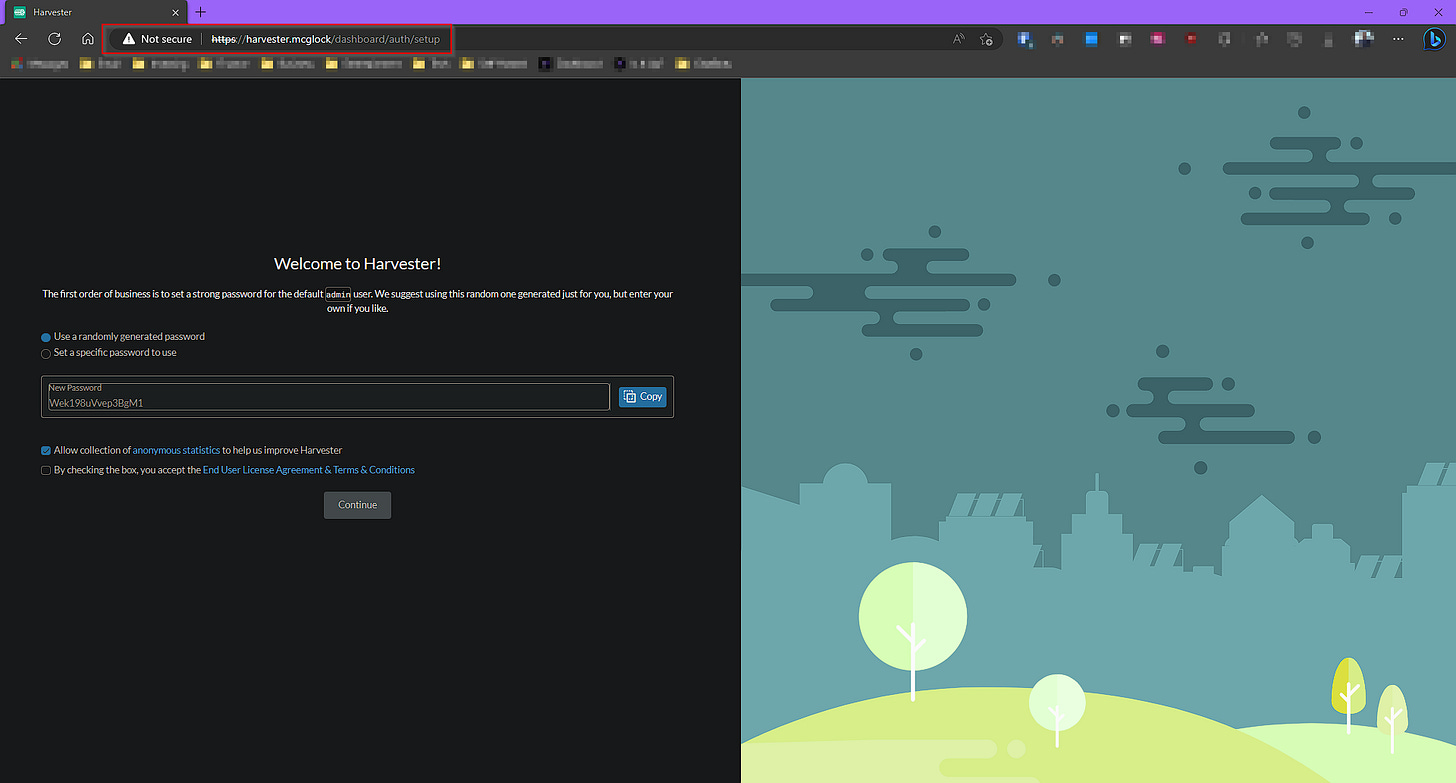Accept the End User License Agreement checkbox
Screen dimensions: 1456x783
45,469
